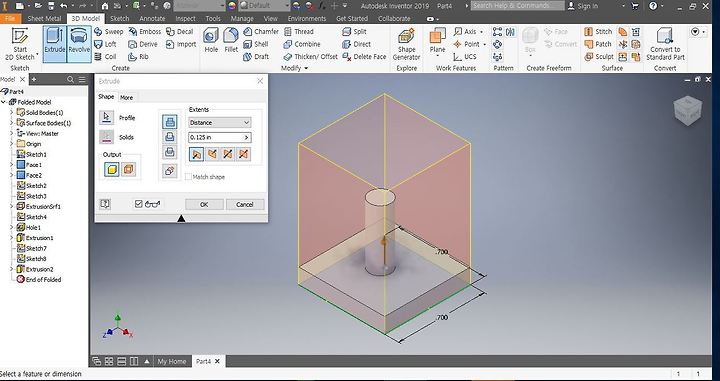
Task: Open the Manage ribbon tab
Action: (x=242, y=18)
